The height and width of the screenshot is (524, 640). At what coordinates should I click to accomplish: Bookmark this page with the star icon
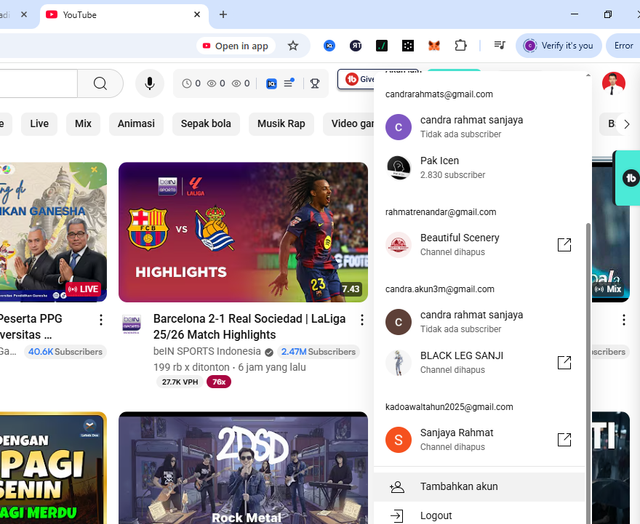click(x=293, y=46)
